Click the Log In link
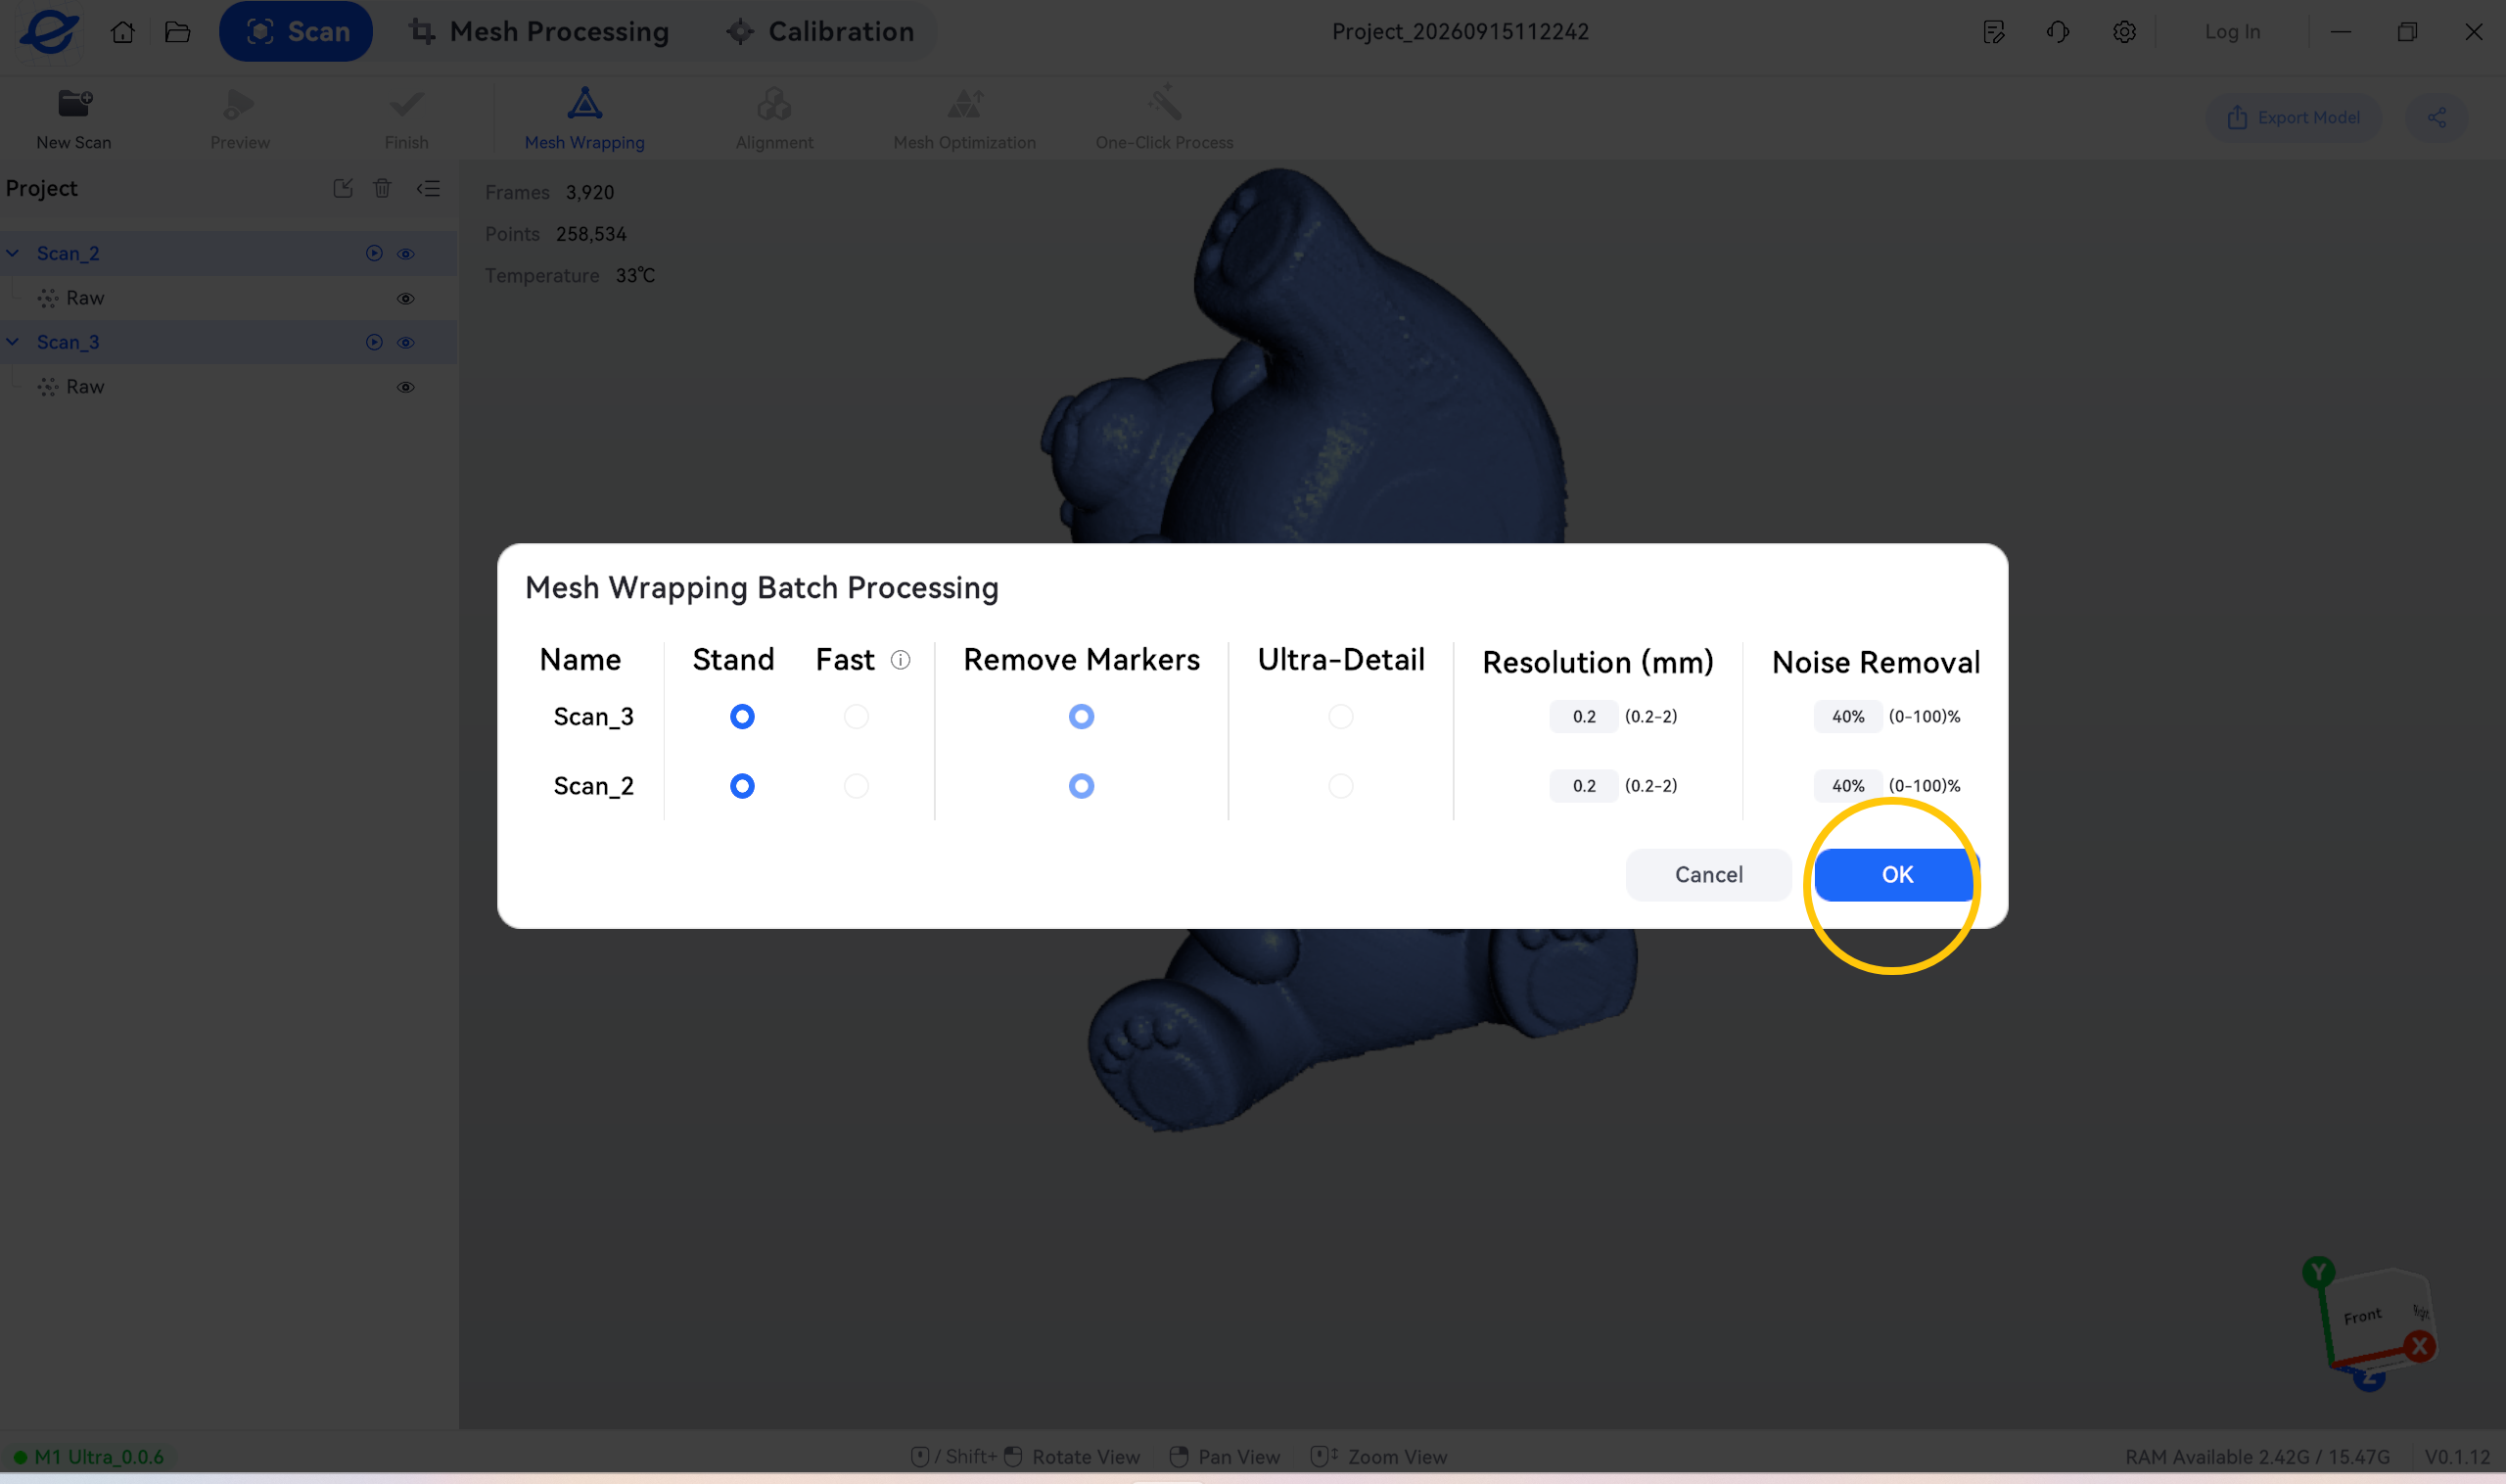This screenshot has width=2506, height=1484. tap(2232, 32)
